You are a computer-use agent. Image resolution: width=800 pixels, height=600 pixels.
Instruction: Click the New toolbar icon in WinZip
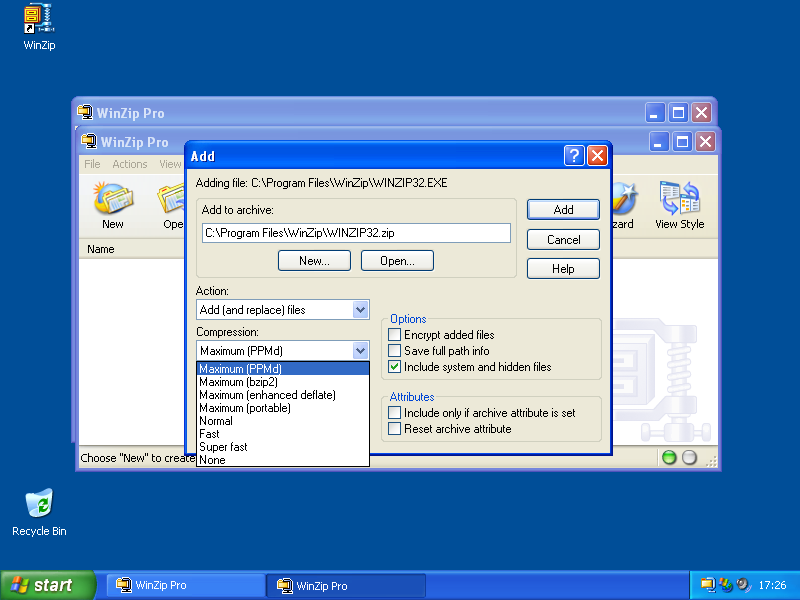tap(112, 205)
